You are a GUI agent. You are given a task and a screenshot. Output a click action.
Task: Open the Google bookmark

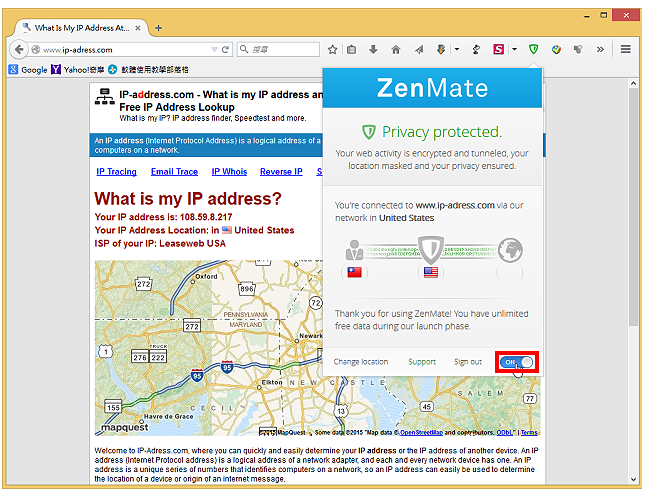click(28, 70)
